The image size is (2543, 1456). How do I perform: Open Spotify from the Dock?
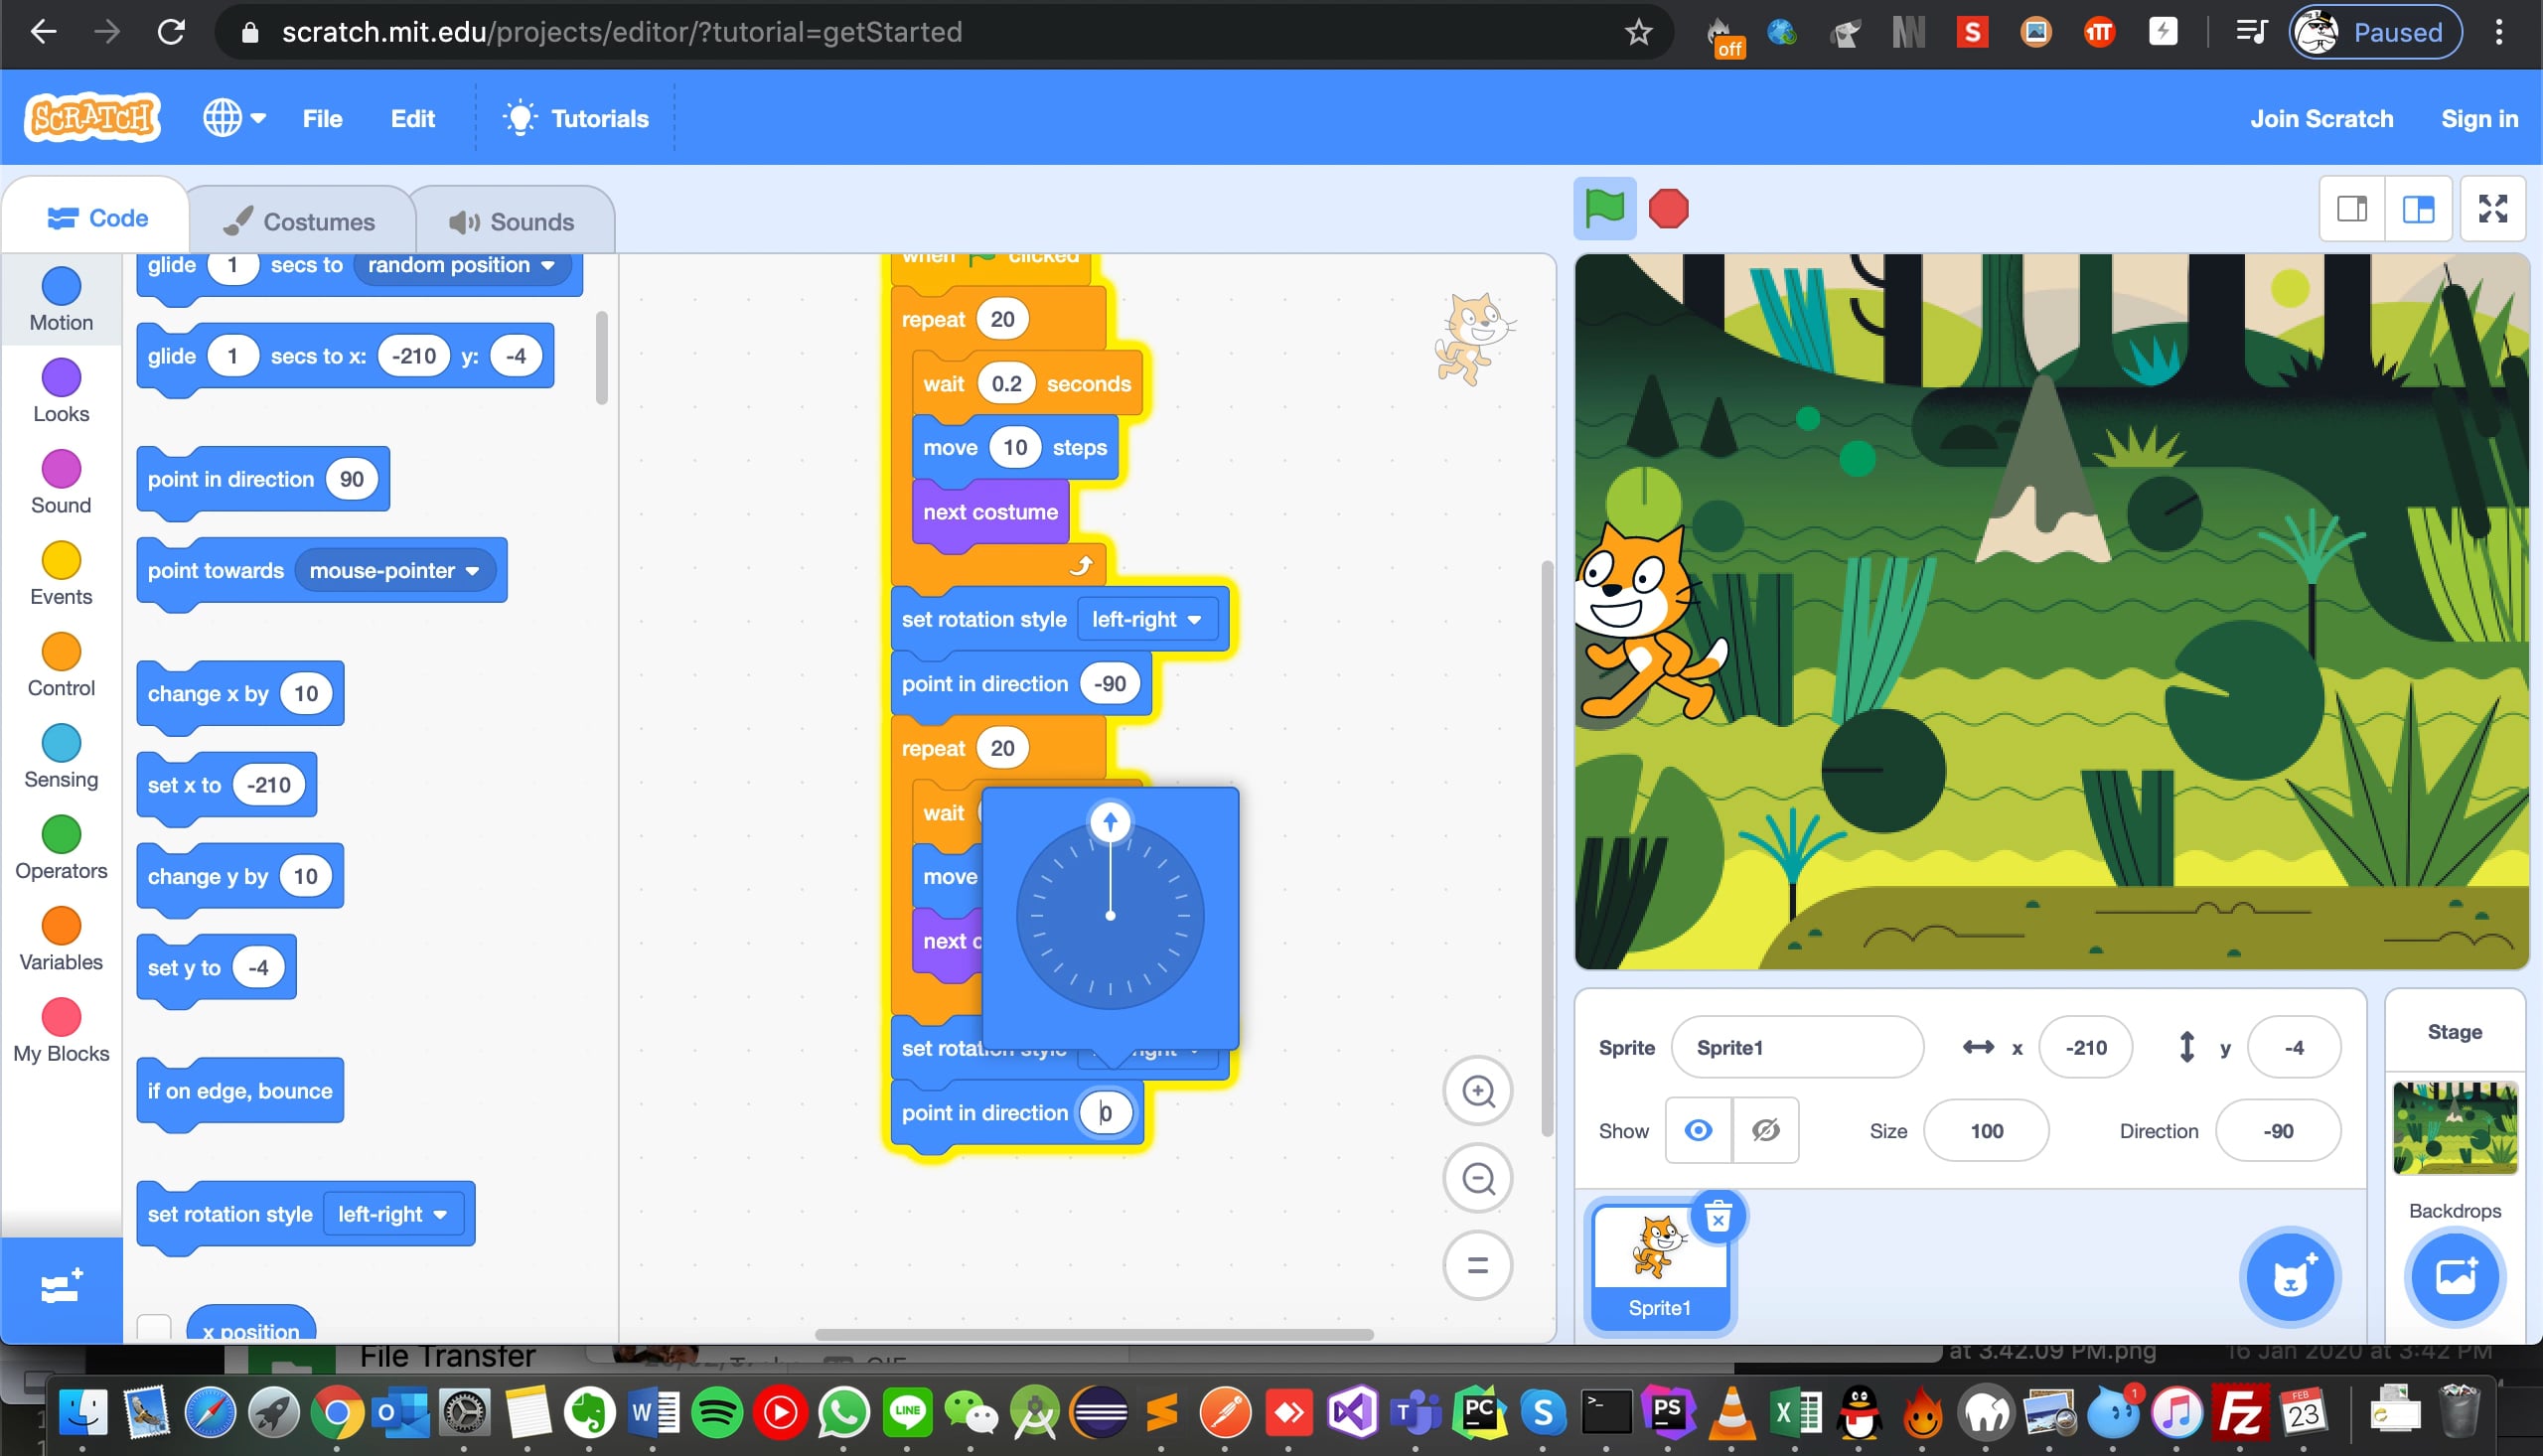717,1412
